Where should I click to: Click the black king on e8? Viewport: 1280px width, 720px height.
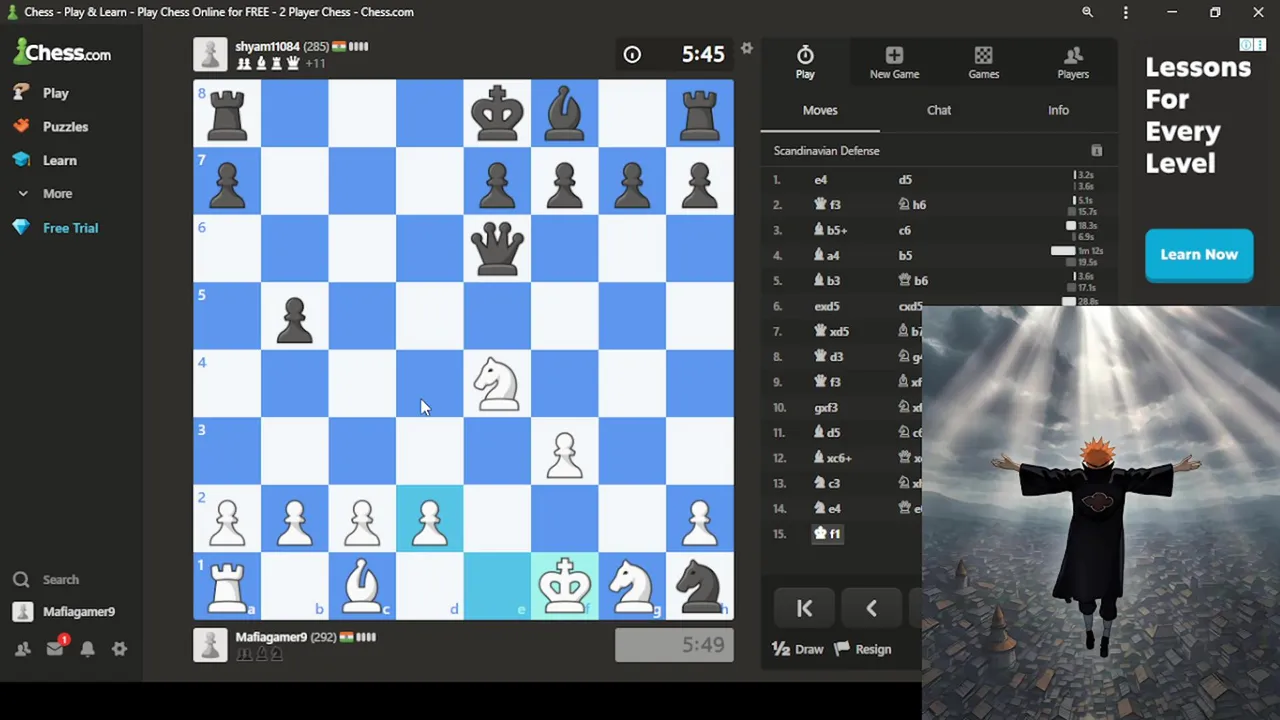click(497, 113)
